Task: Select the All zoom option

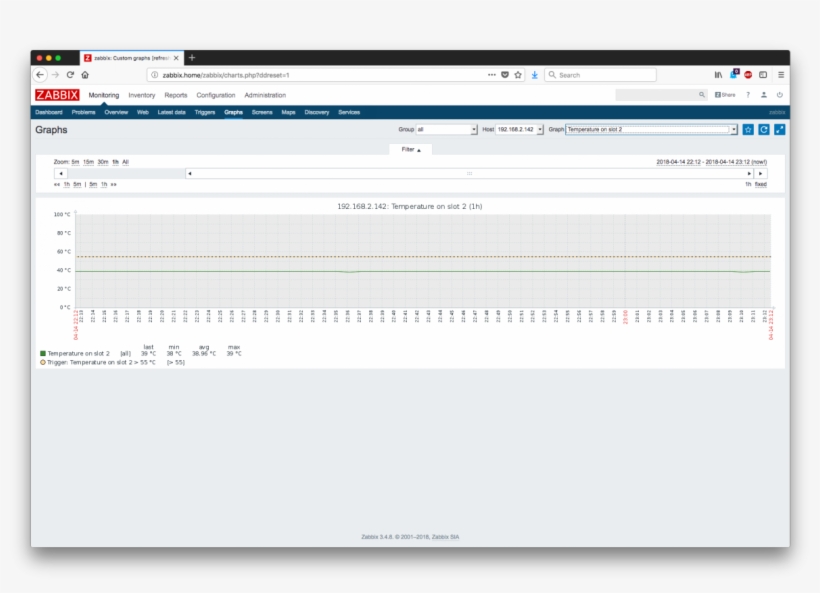Action: click(125, 161)
